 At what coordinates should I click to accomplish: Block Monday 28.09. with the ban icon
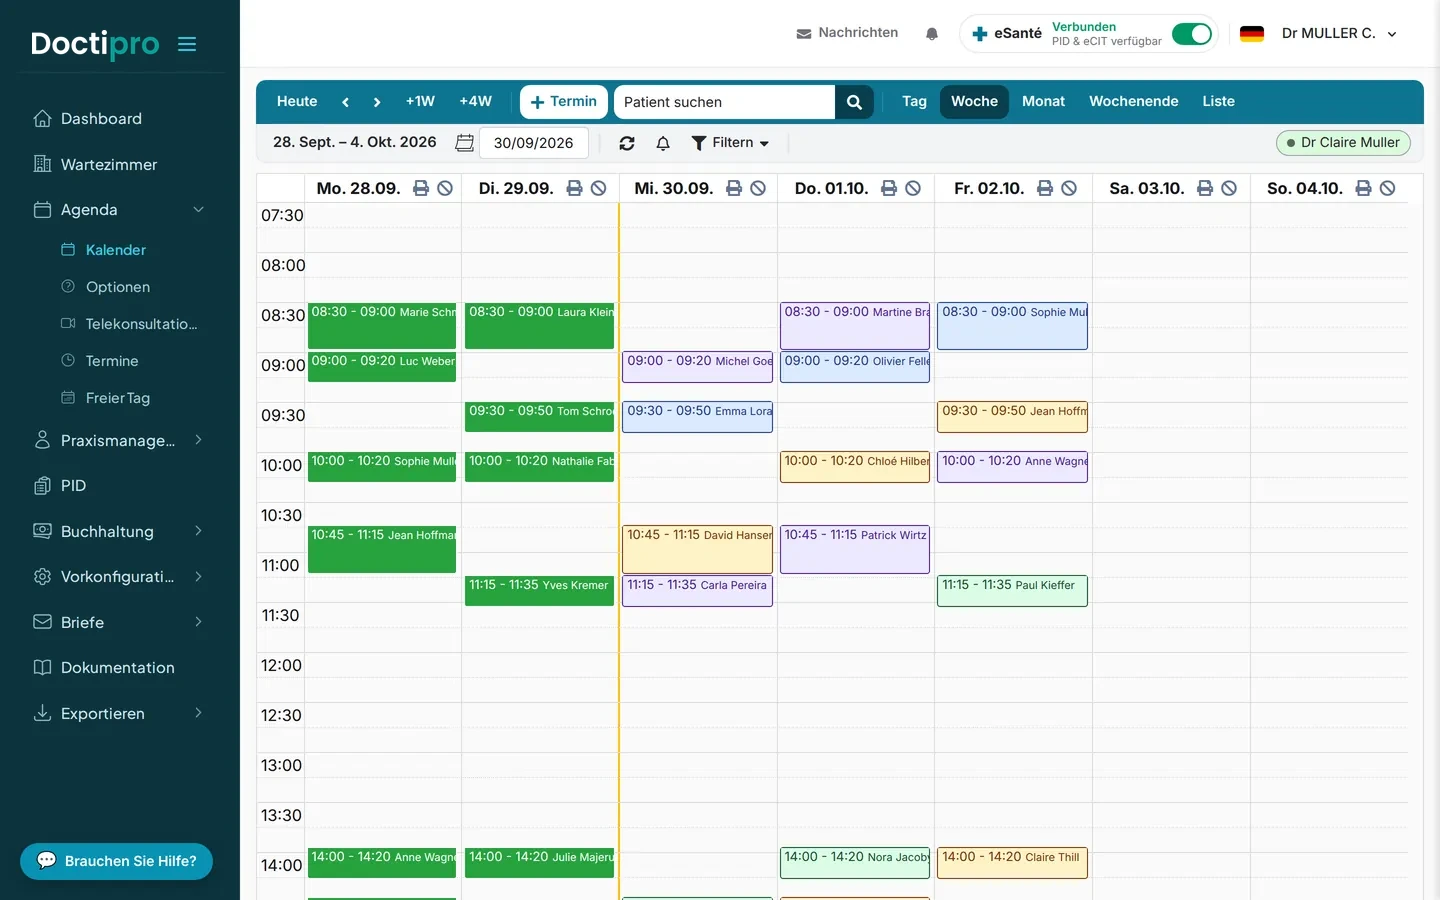[445, 188]
